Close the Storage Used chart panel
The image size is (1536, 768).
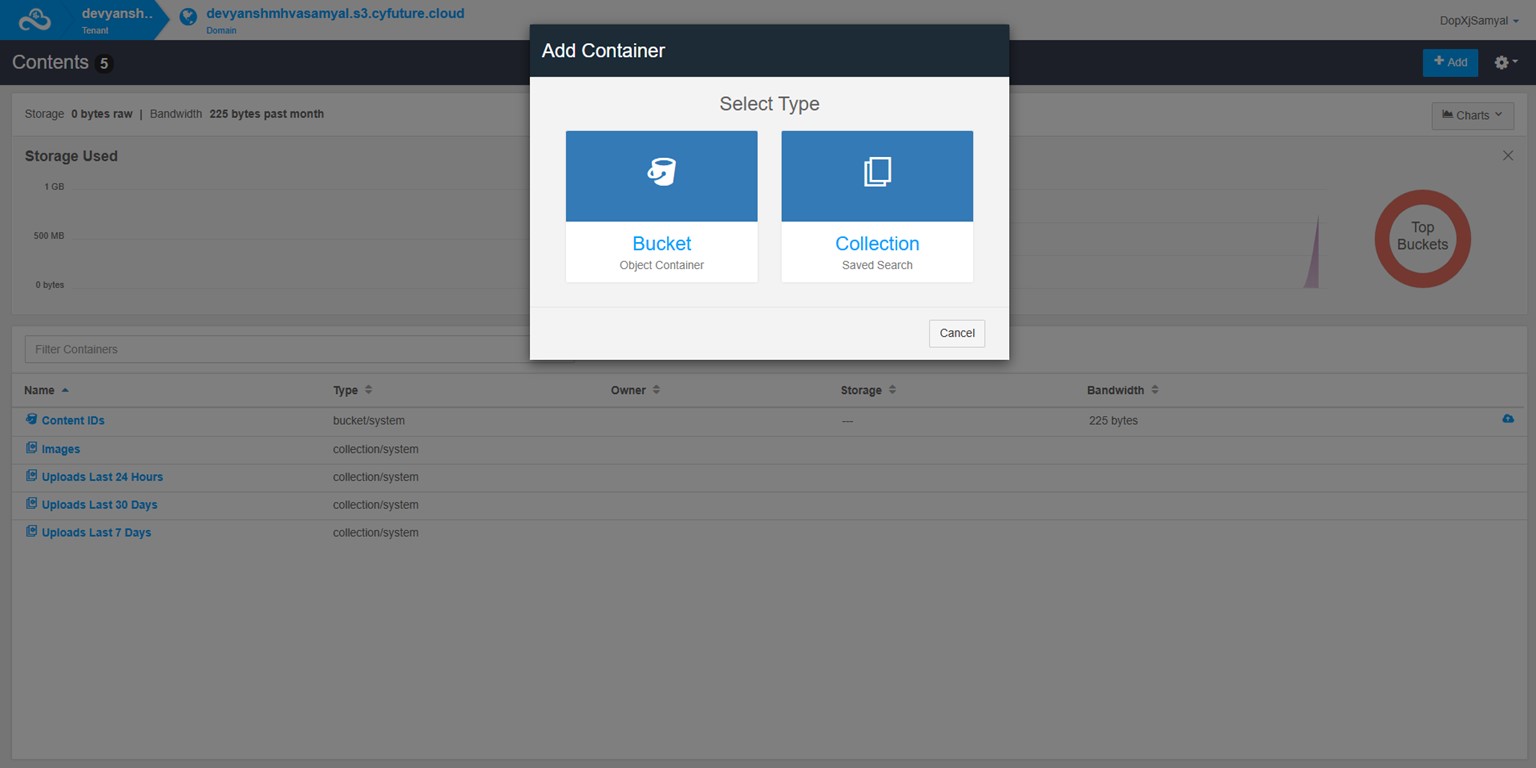pos(1508,155)
